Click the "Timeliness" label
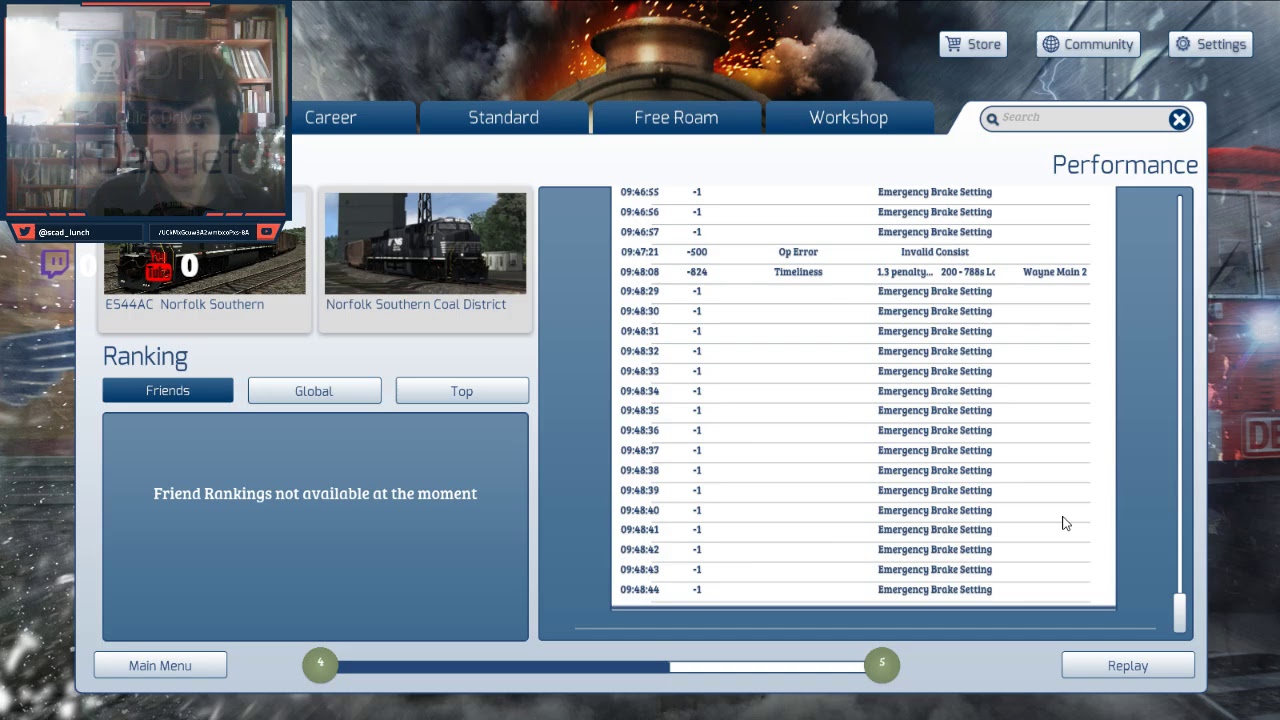The width and height of the screenshot is (1280, 720). tap(798, 272)
